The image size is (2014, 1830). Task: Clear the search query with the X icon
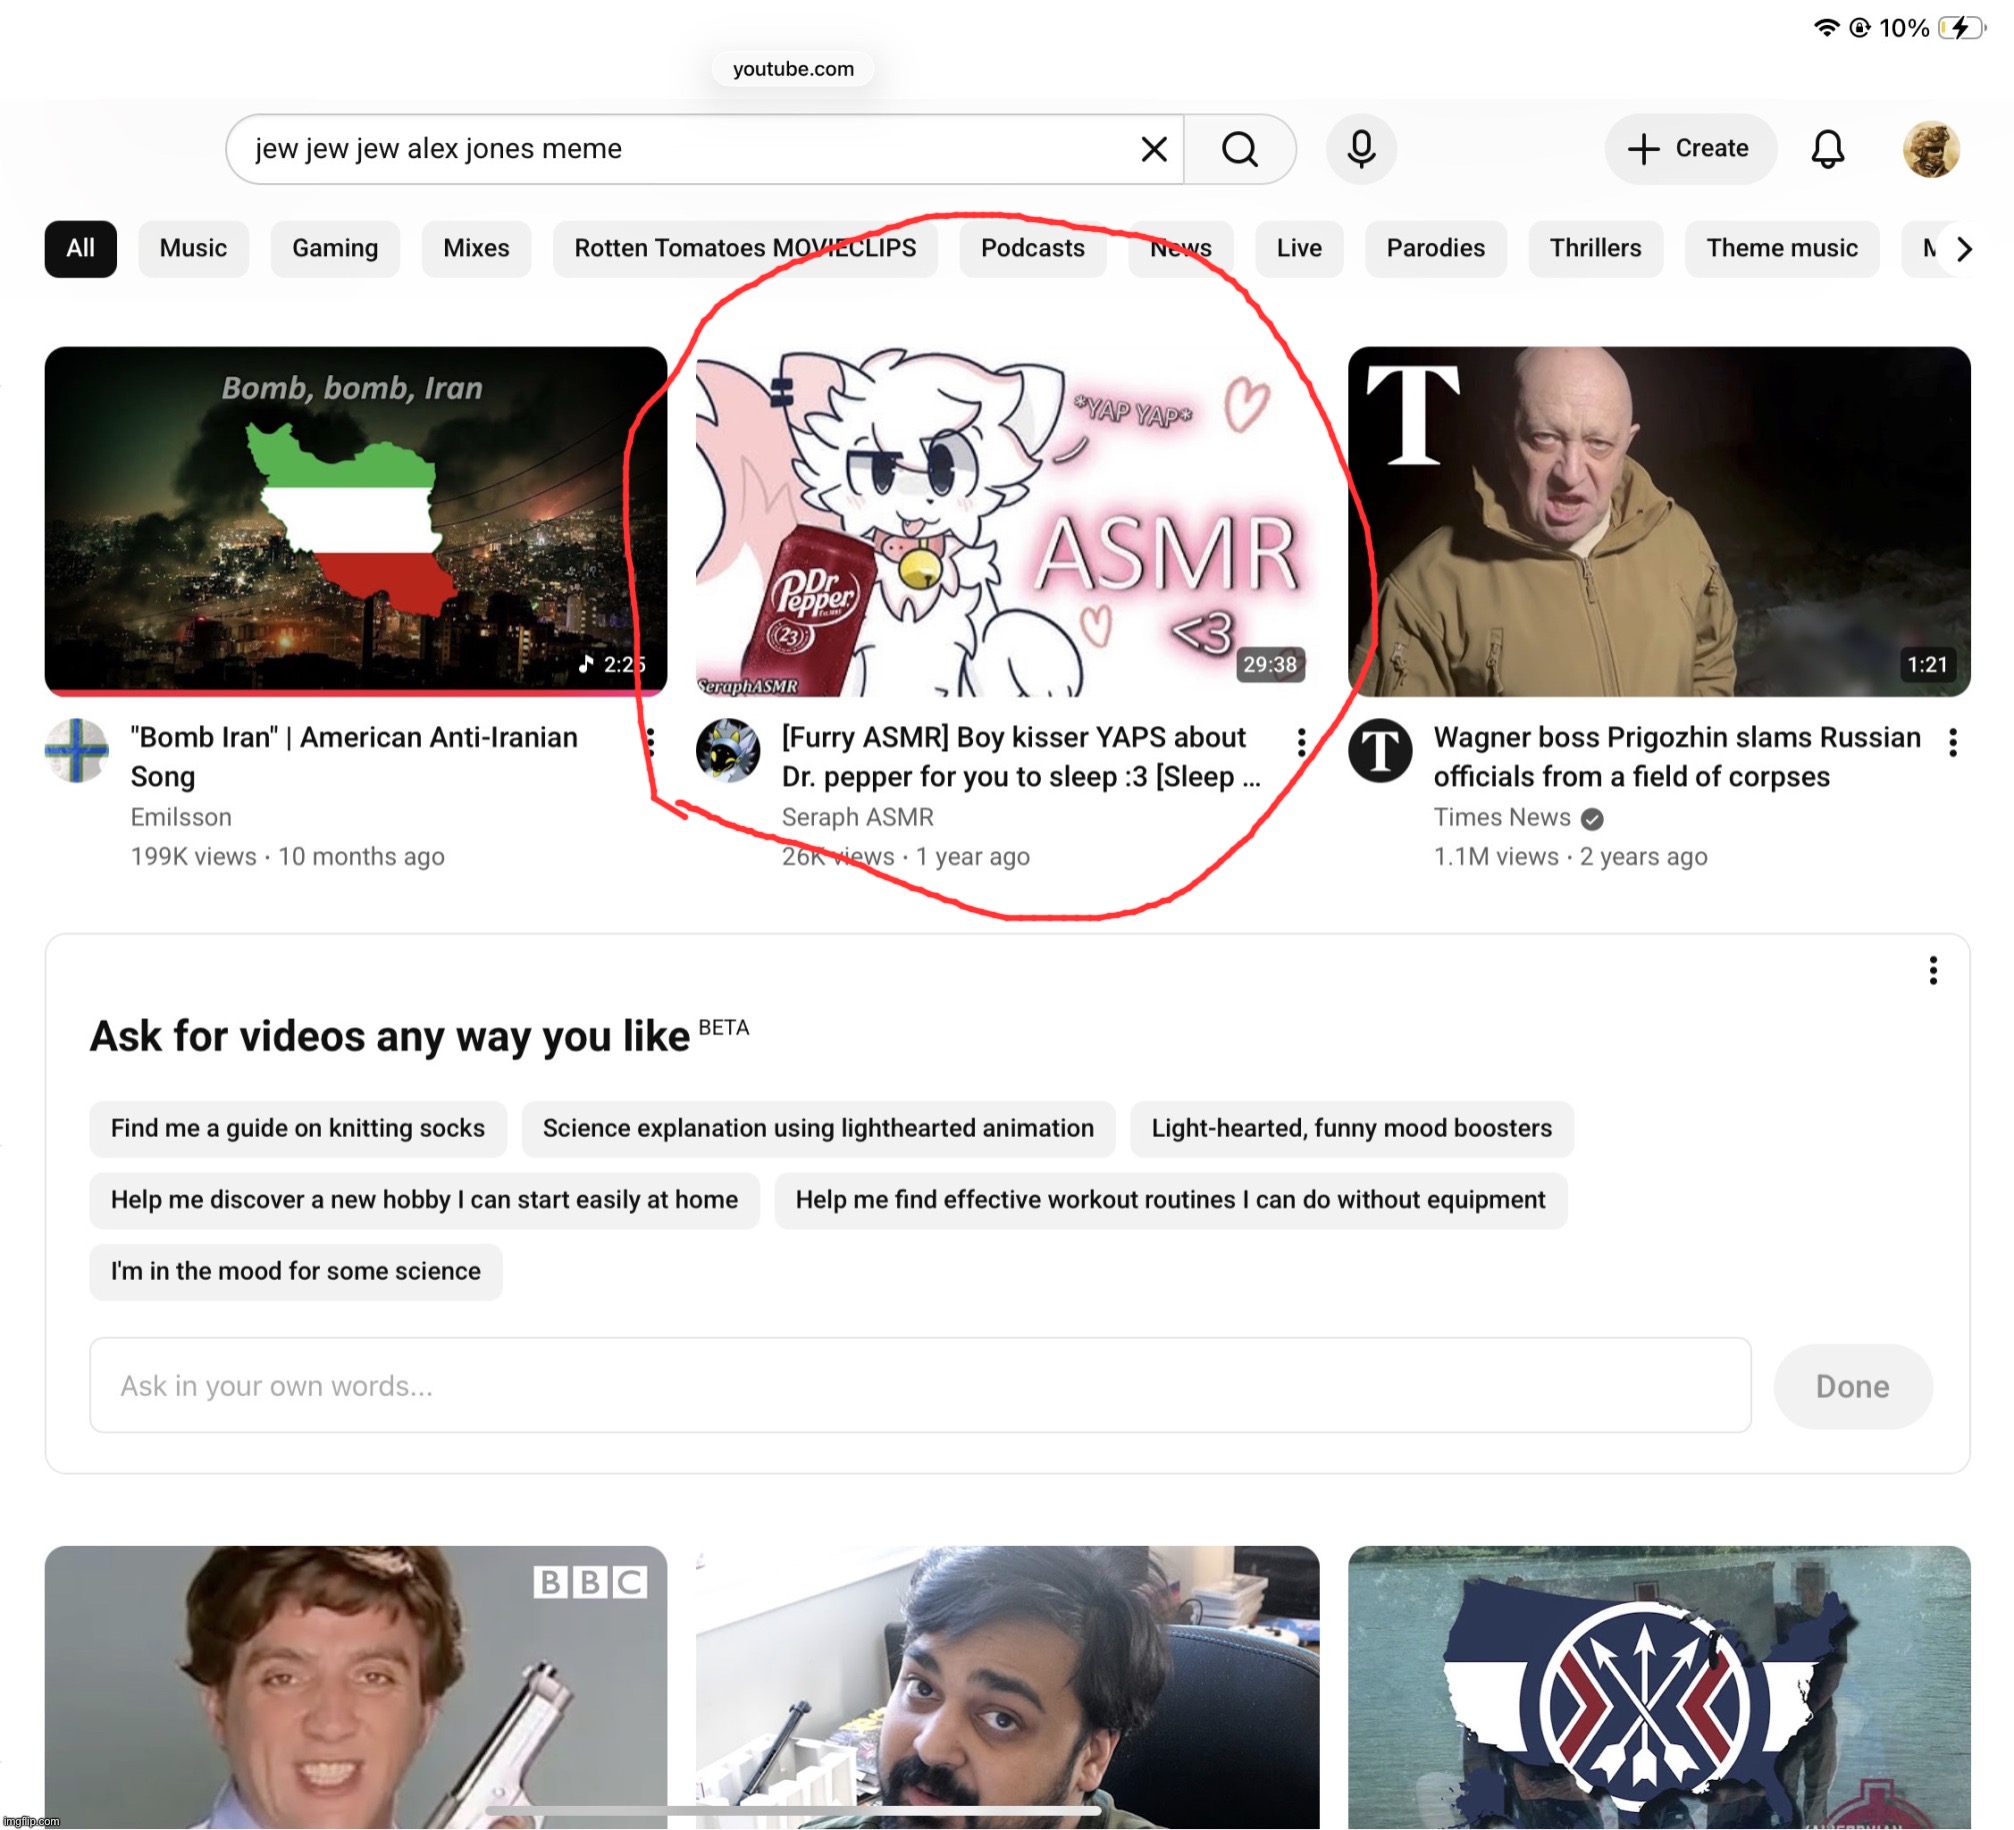point(1154,149)
